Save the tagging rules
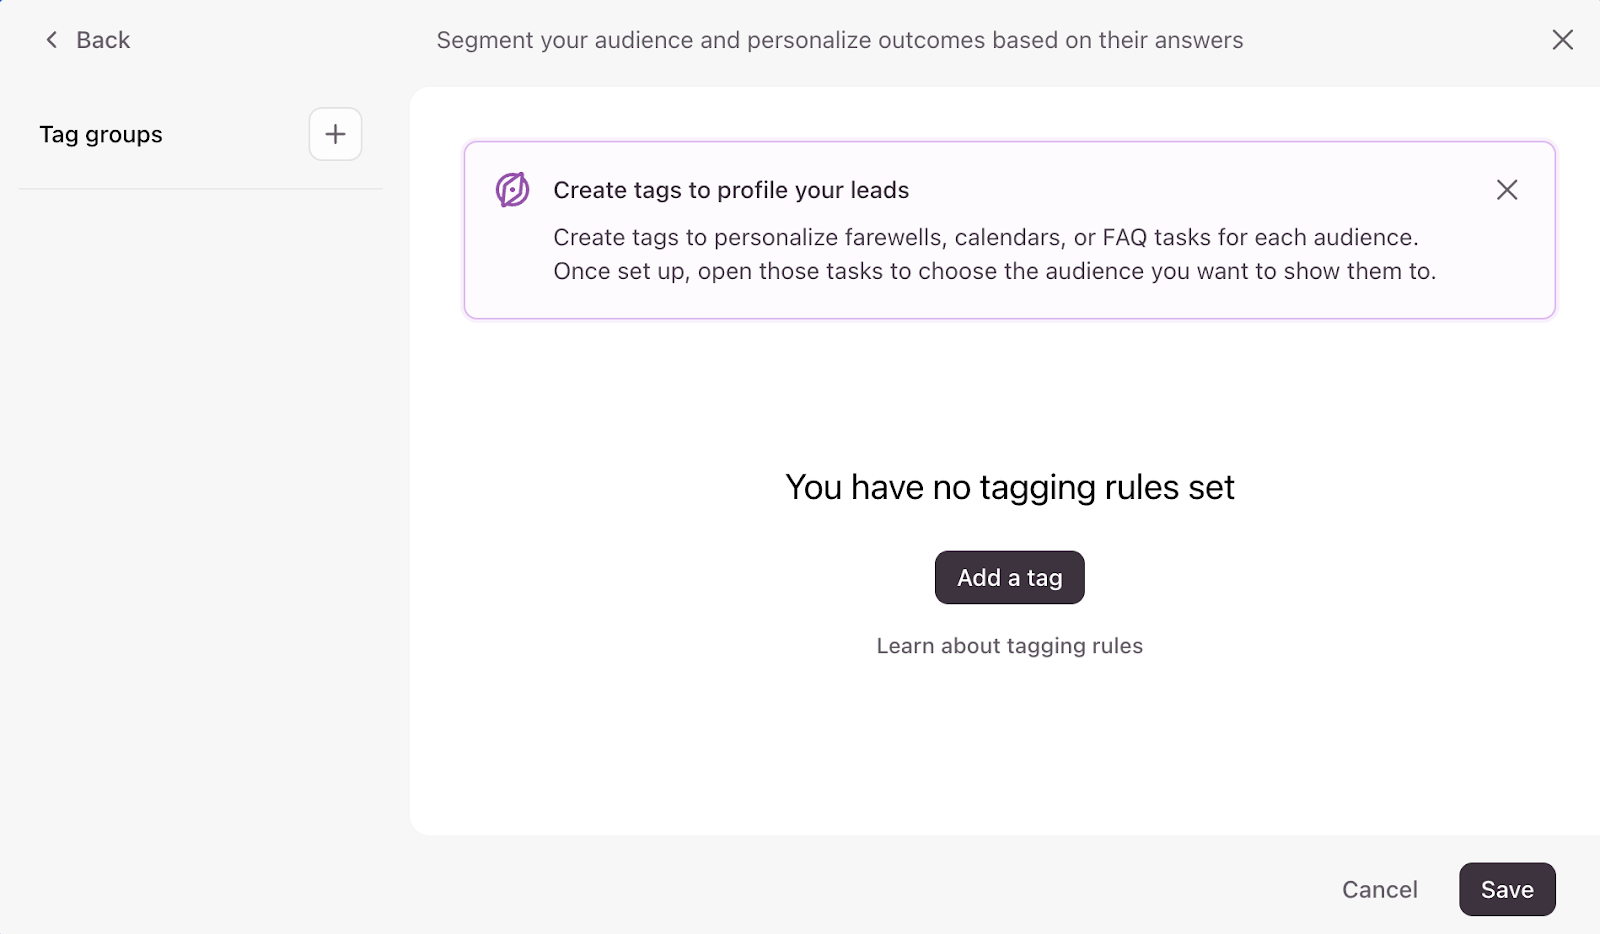 tap(1506, 889)
